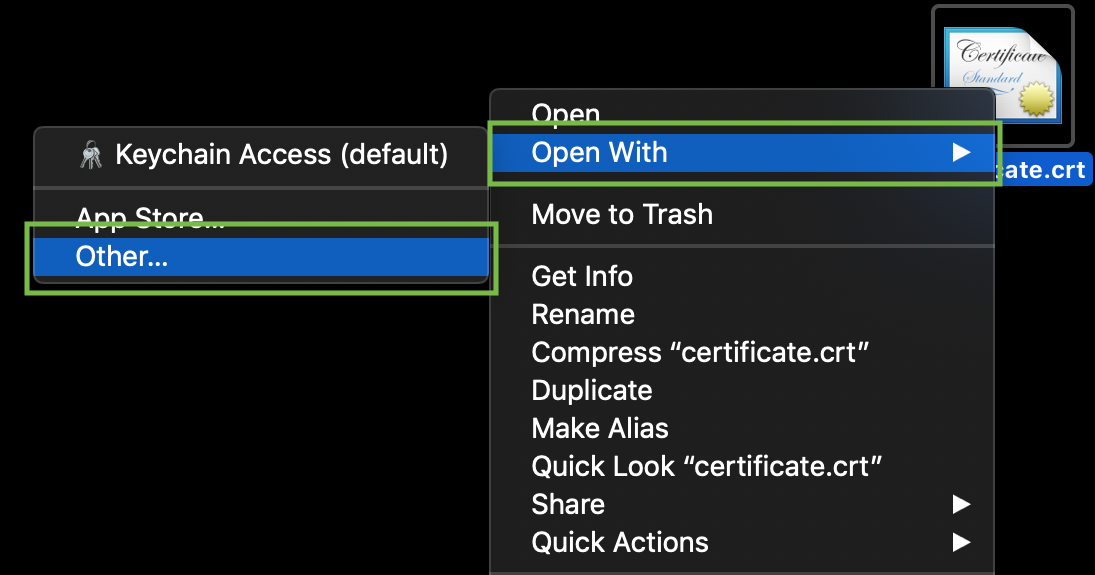Expand the Share submenu arrow
This screenshot has height=575, width=1095.
(x=961, y=504)
